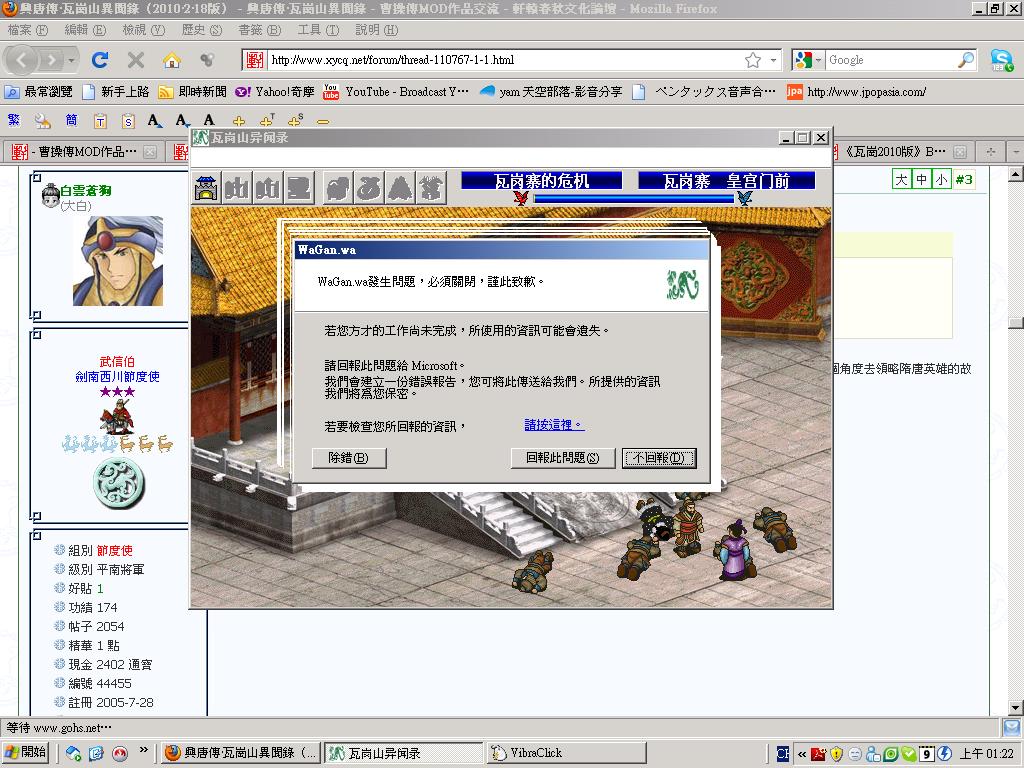Screen dimensions: 1024x768
Task: Click the page vertical scrollbar down arrow
Action: tap(1016, 707)
